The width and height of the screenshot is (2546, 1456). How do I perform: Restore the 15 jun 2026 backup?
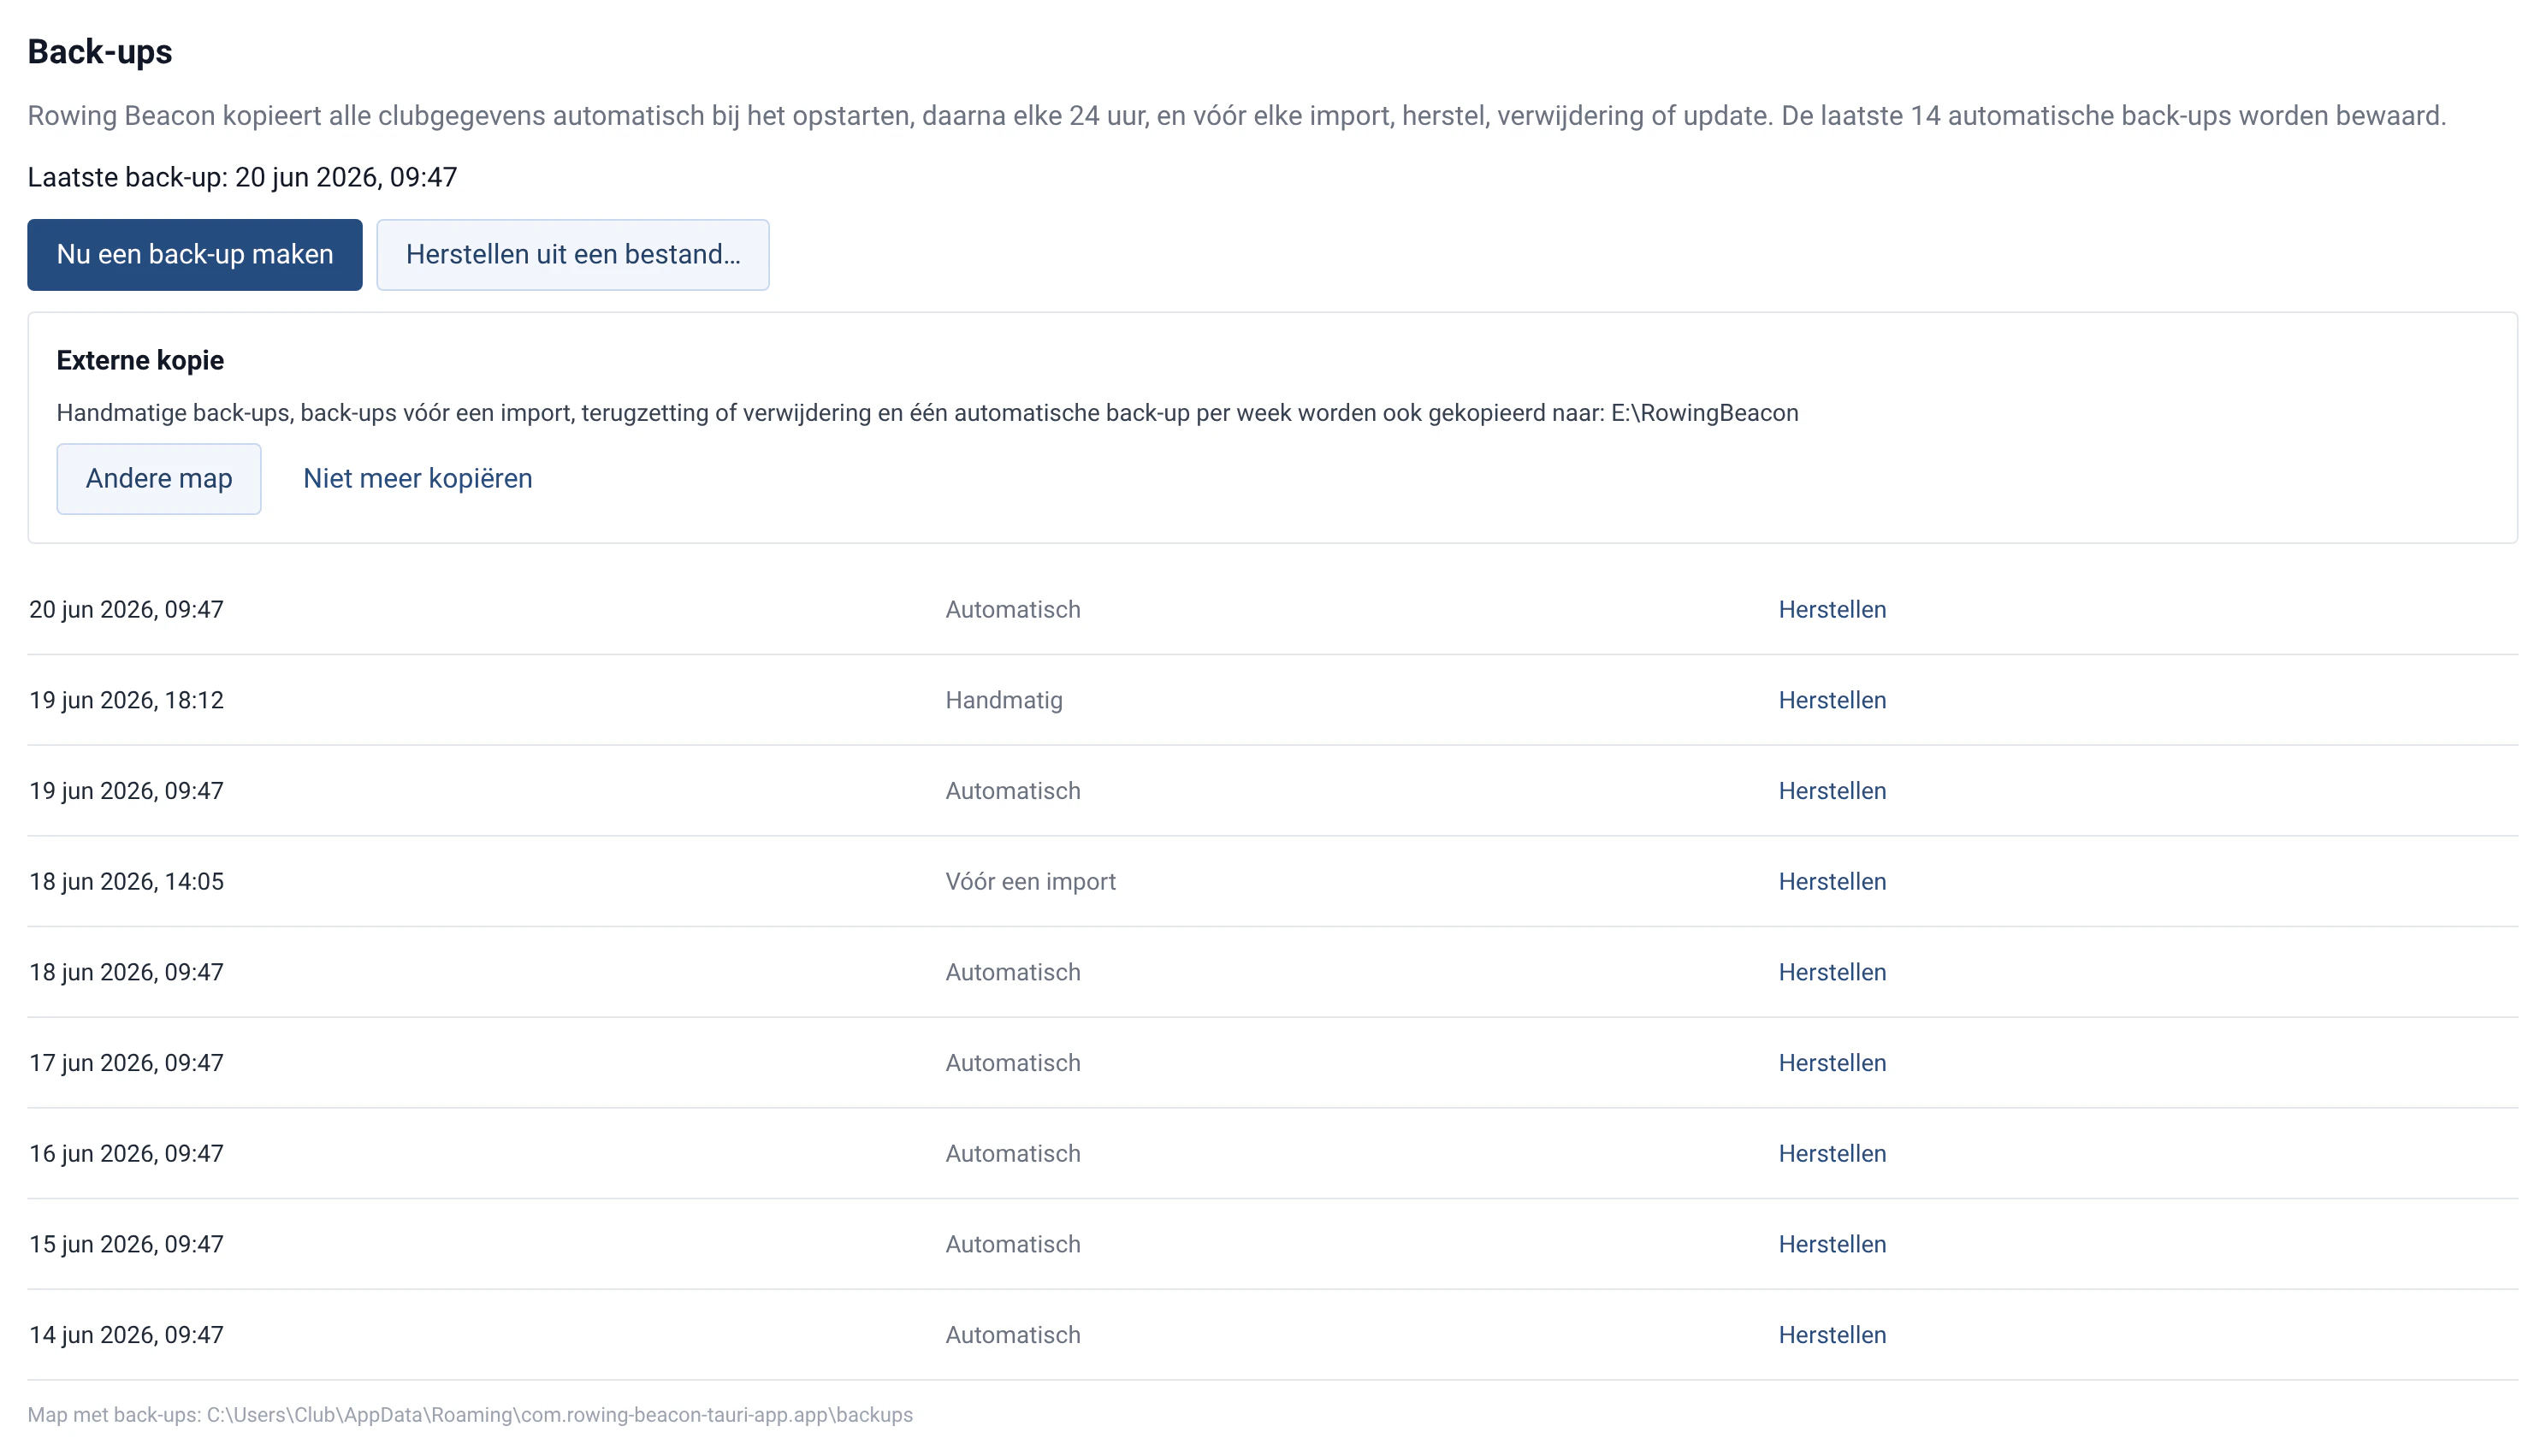coord(1831,1244)
